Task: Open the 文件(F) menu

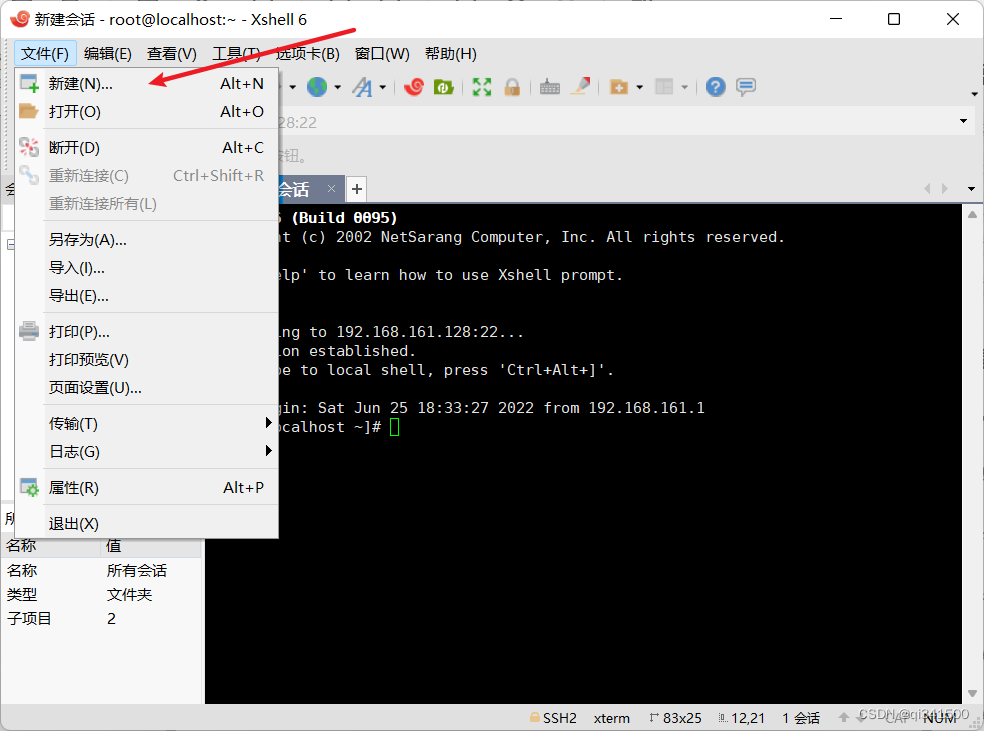Action: tap(45, 54)
